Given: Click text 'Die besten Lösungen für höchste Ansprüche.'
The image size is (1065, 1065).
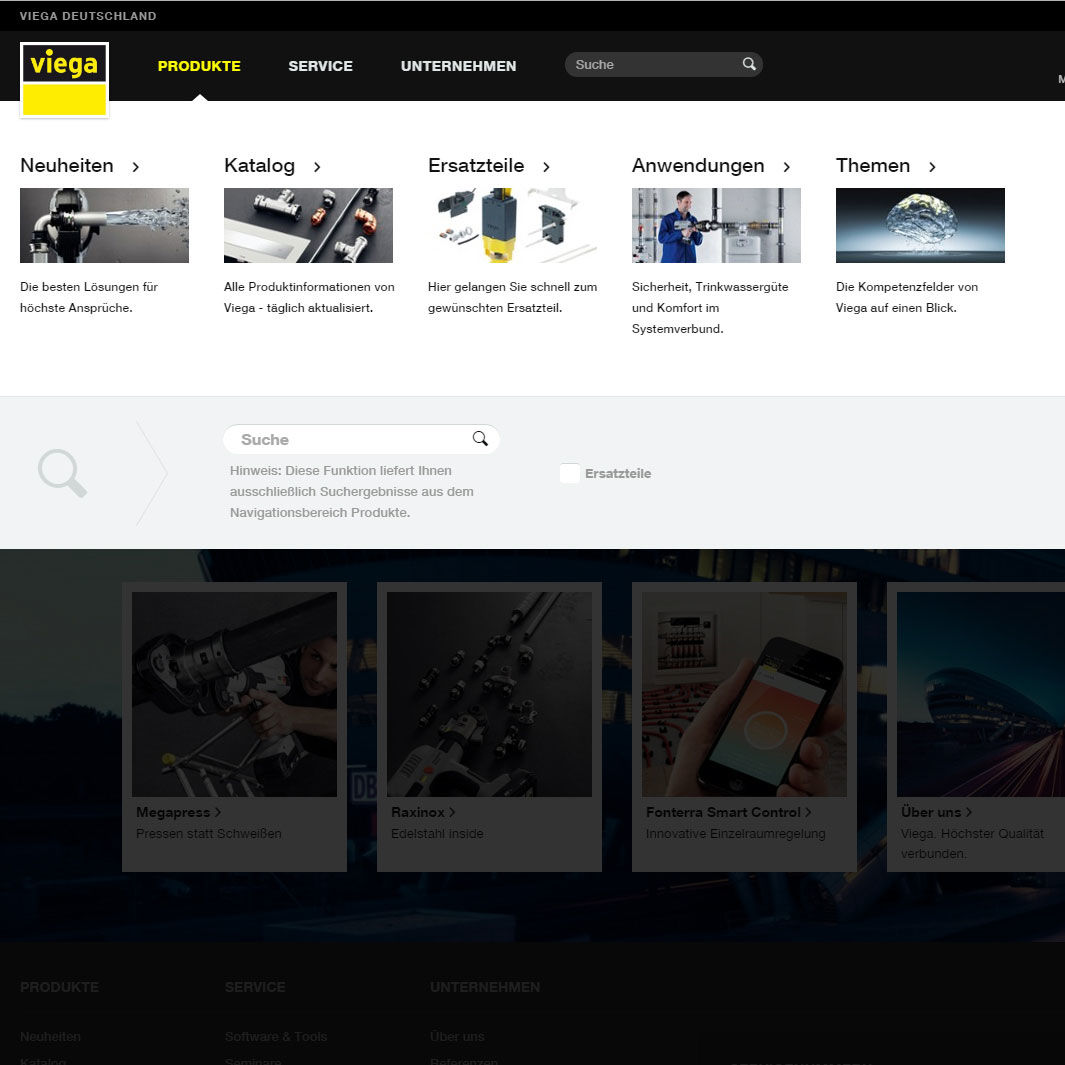Looking at the screenshot, I should [x=89, y=297].
